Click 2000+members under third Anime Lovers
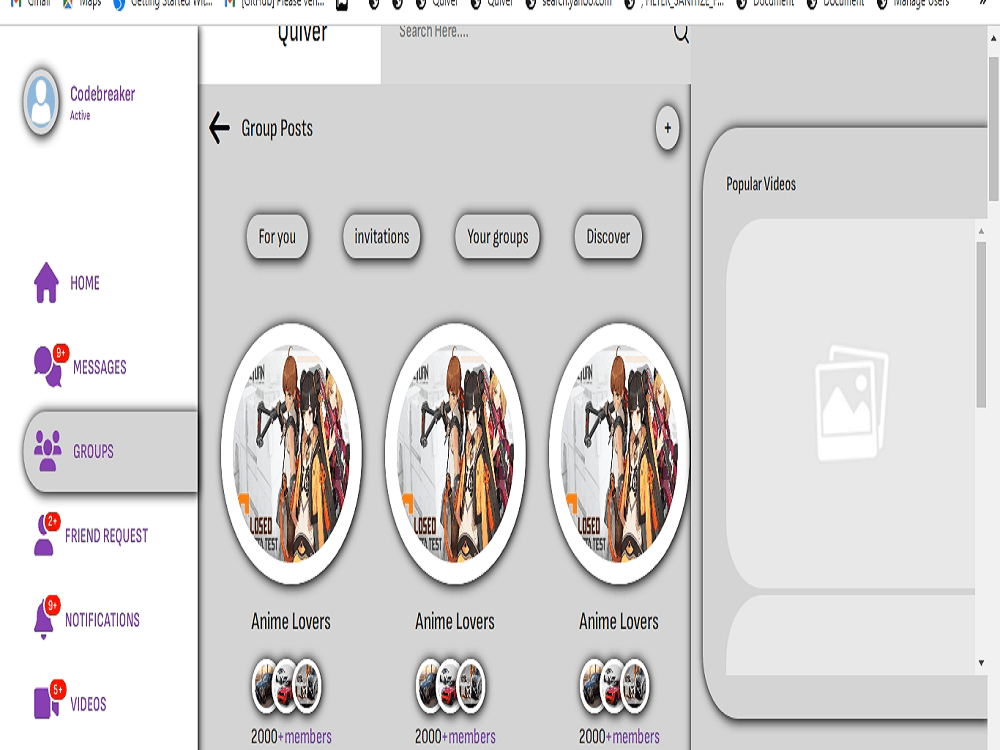The image size is (1000, 750). click(619, 737)
